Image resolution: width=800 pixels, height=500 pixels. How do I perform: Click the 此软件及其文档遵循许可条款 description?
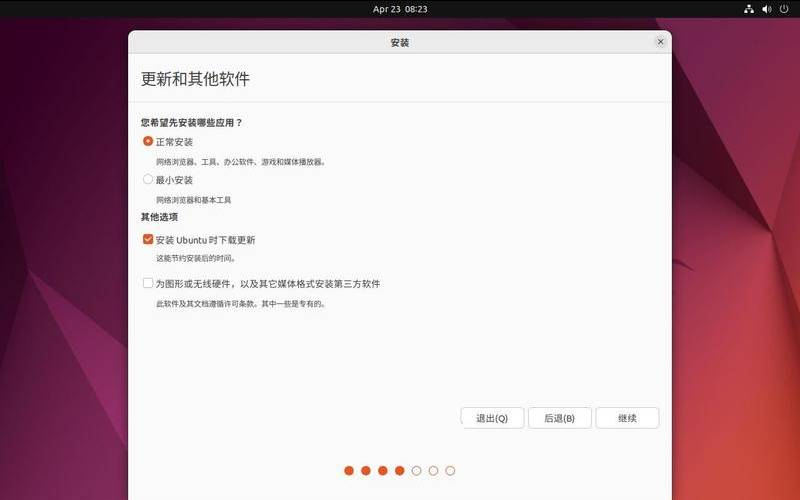(x=241, y=304)
